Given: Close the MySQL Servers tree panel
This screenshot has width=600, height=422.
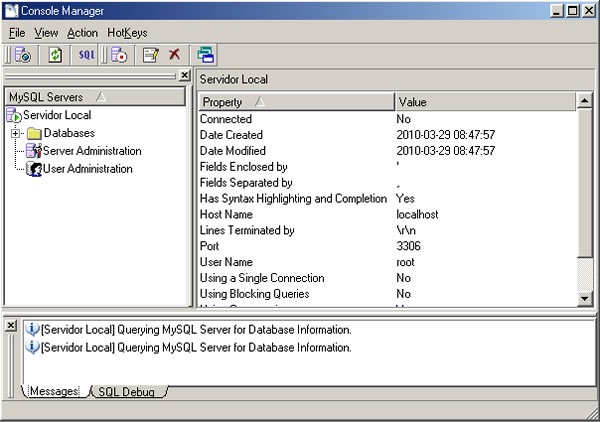Looking at the screenshot, I should 184,75.
